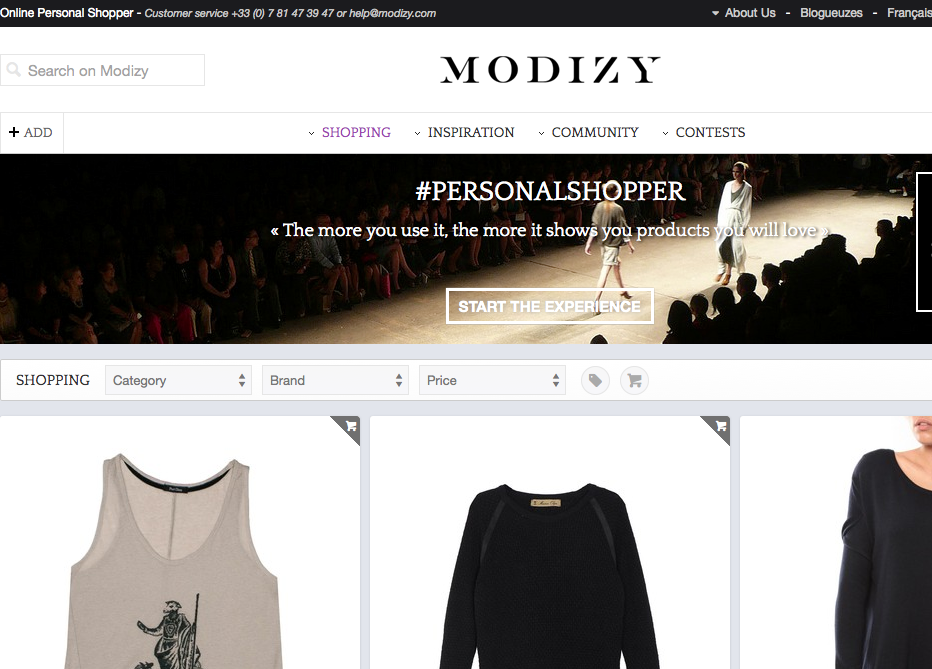Image resolution: width=932 pixels, height=669 pixels.
Task: Open the Price dropdown
Action: coord(492,380)
